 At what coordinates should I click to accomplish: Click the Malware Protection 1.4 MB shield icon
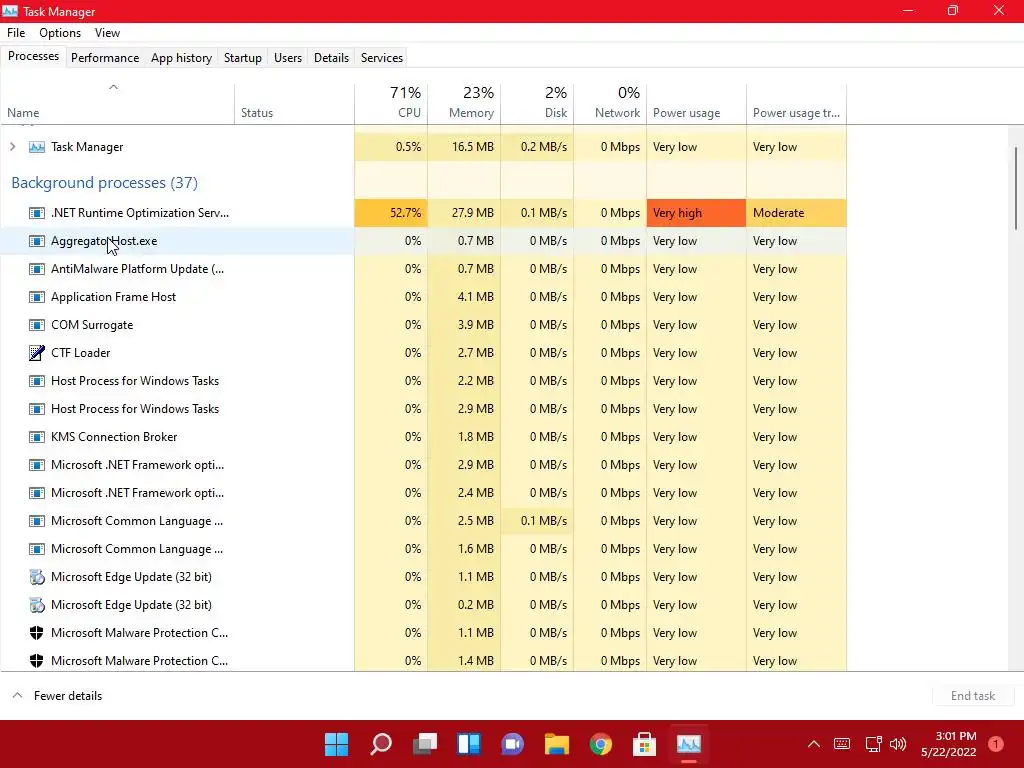[37, 661]
